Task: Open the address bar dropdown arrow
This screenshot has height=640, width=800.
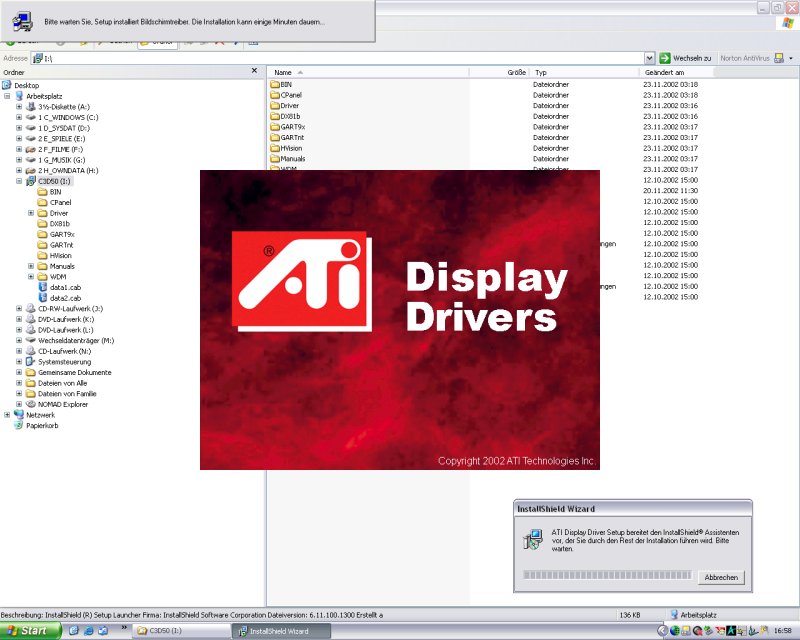Action: (x=649, y=58)
